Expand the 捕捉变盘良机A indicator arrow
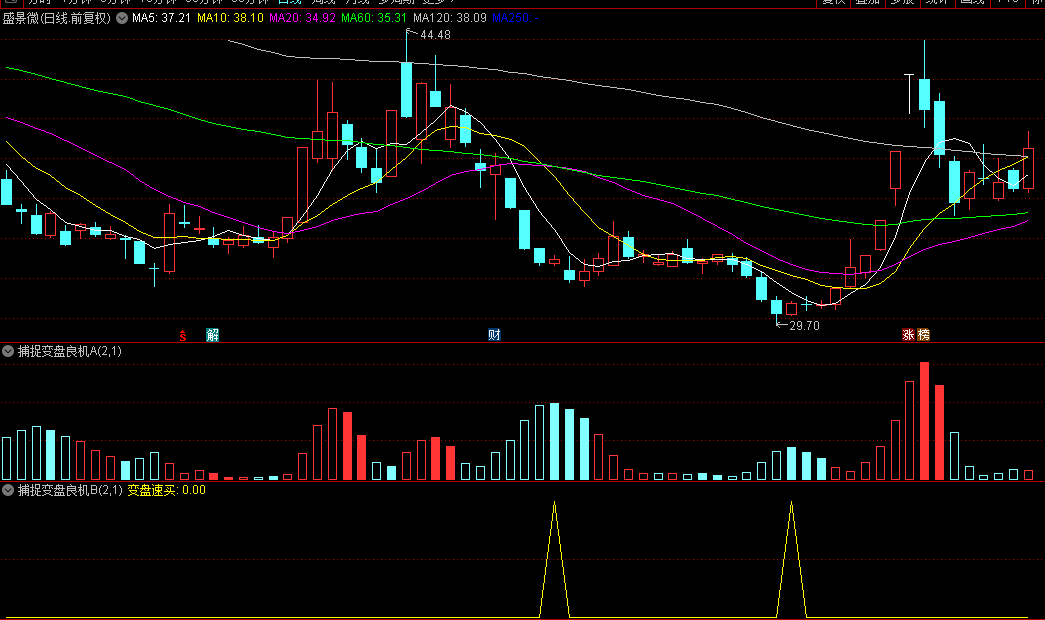 (x=8, y=351)
